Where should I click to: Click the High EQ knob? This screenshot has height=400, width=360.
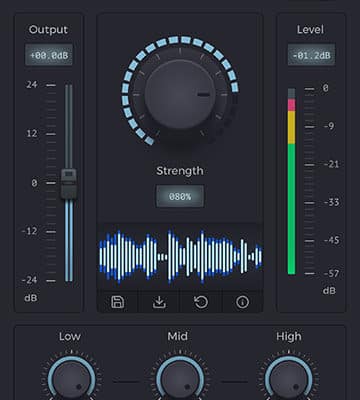[289, 380]
